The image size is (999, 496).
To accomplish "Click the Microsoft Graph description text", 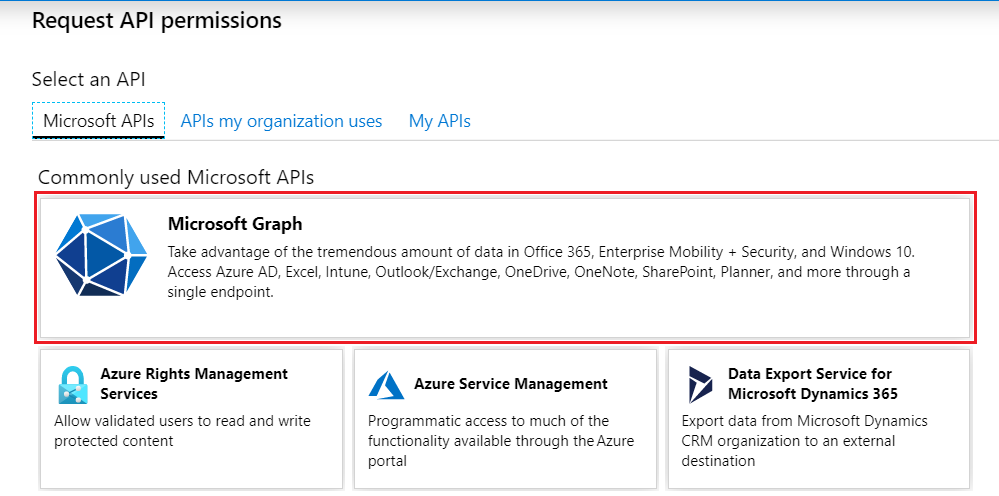I will pyautogui.click(x=540, y=272).
